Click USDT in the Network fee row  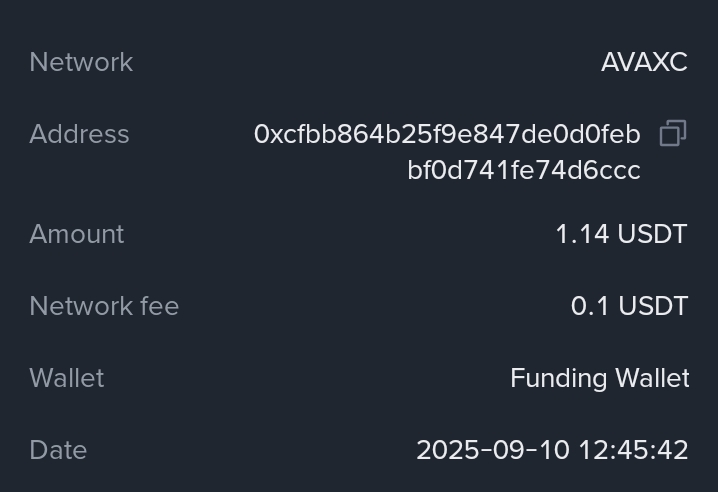pos(653,306)
